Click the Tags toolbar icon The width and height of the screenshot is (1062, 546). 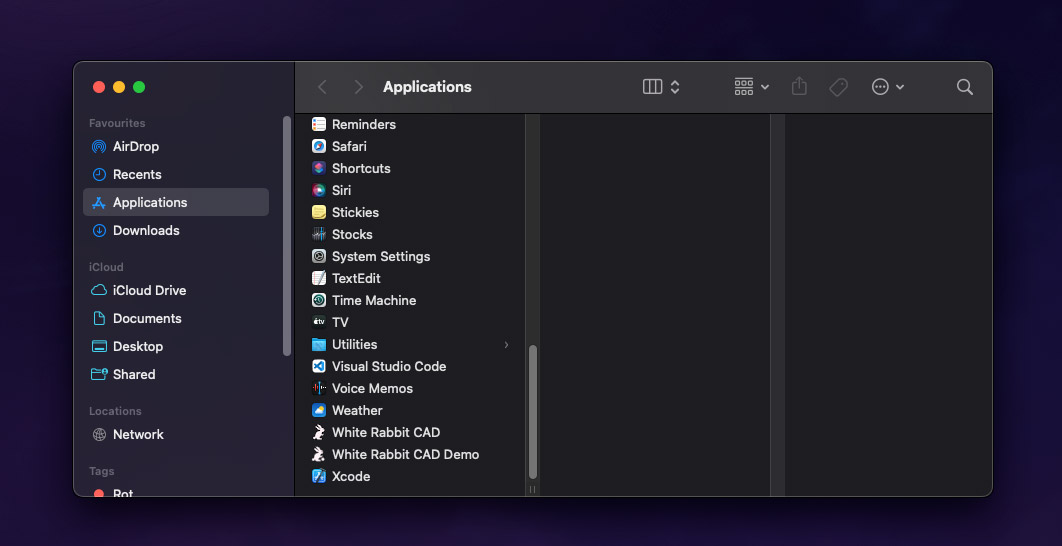838,87
